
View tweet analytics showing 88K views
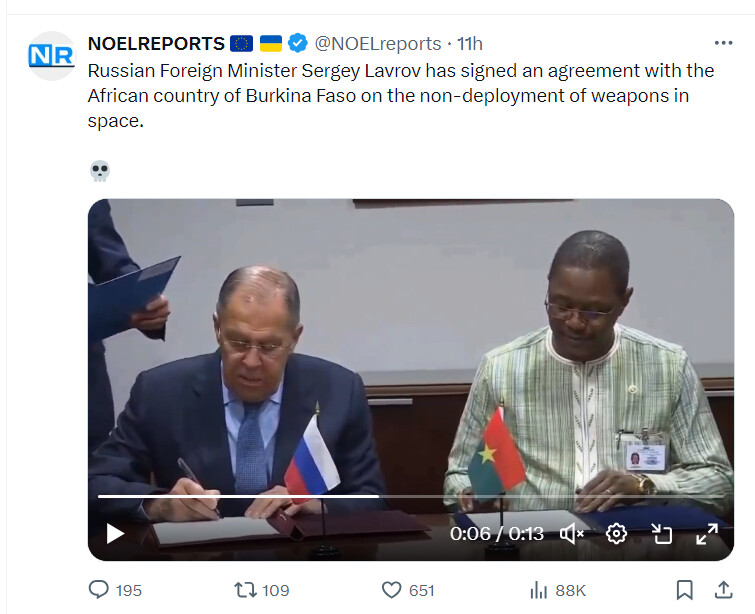click(539, 590)
